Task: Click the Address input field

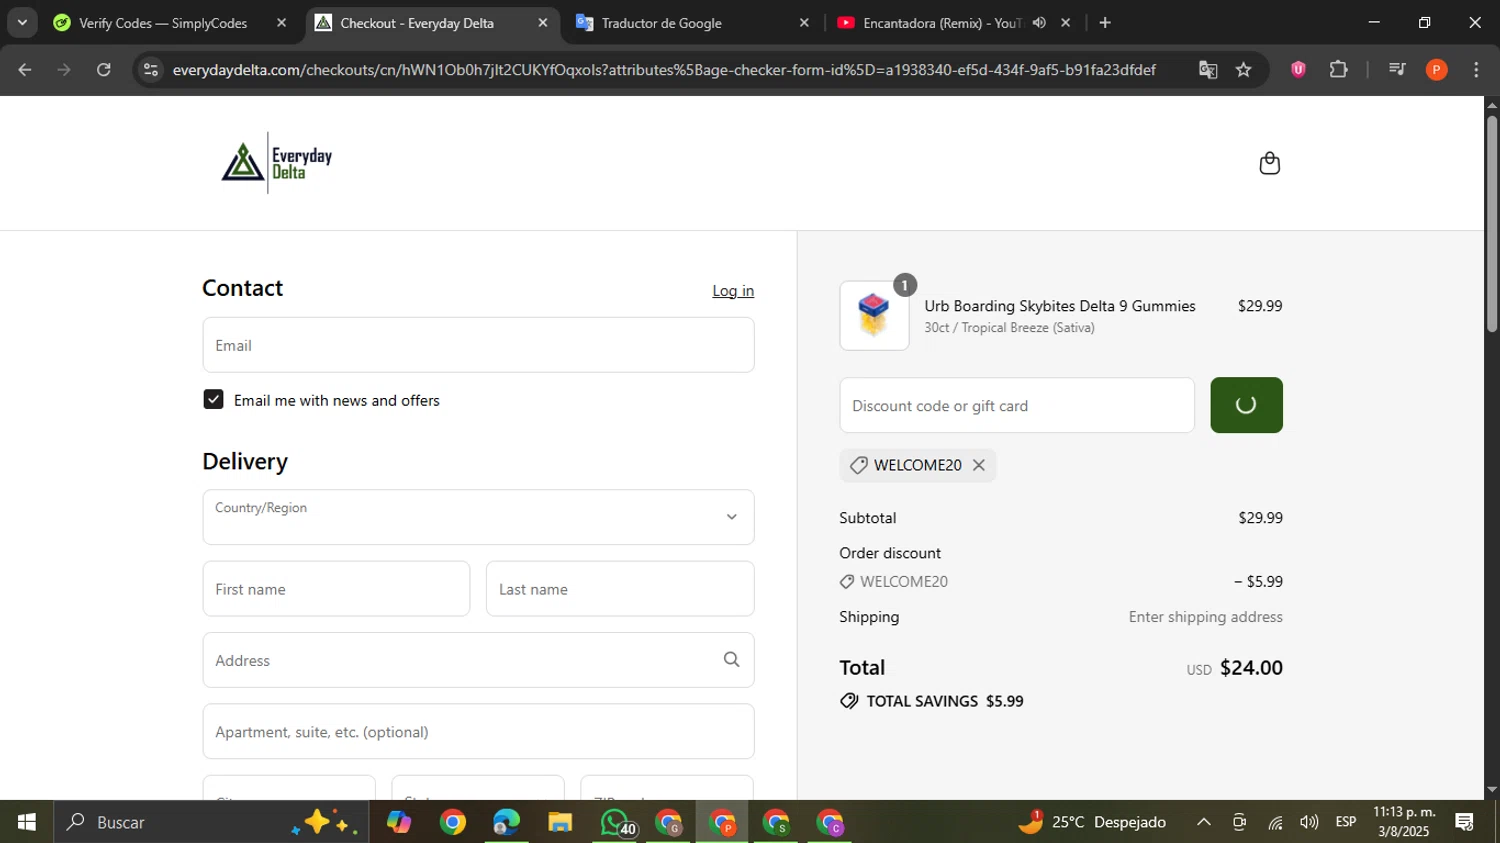Action: (x=478, y=660)
